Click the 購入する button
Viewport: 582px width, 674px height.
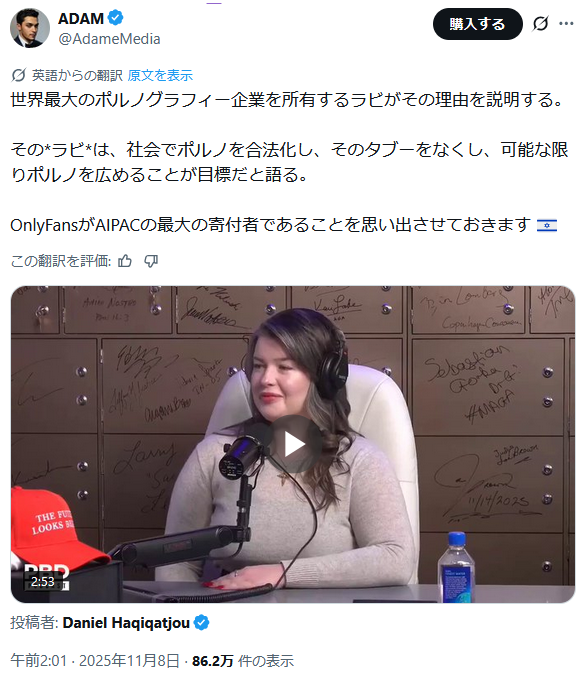click(478, 24)
